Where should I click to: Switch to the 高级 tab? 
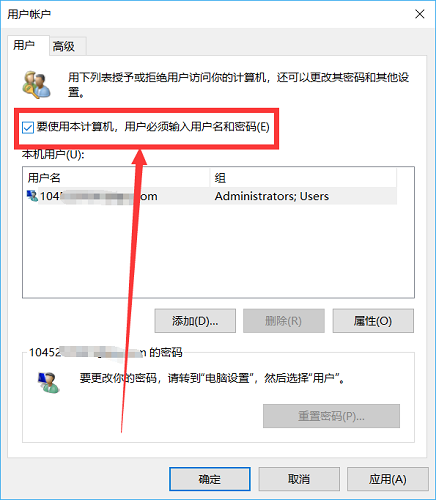click(x=68, y=46)
